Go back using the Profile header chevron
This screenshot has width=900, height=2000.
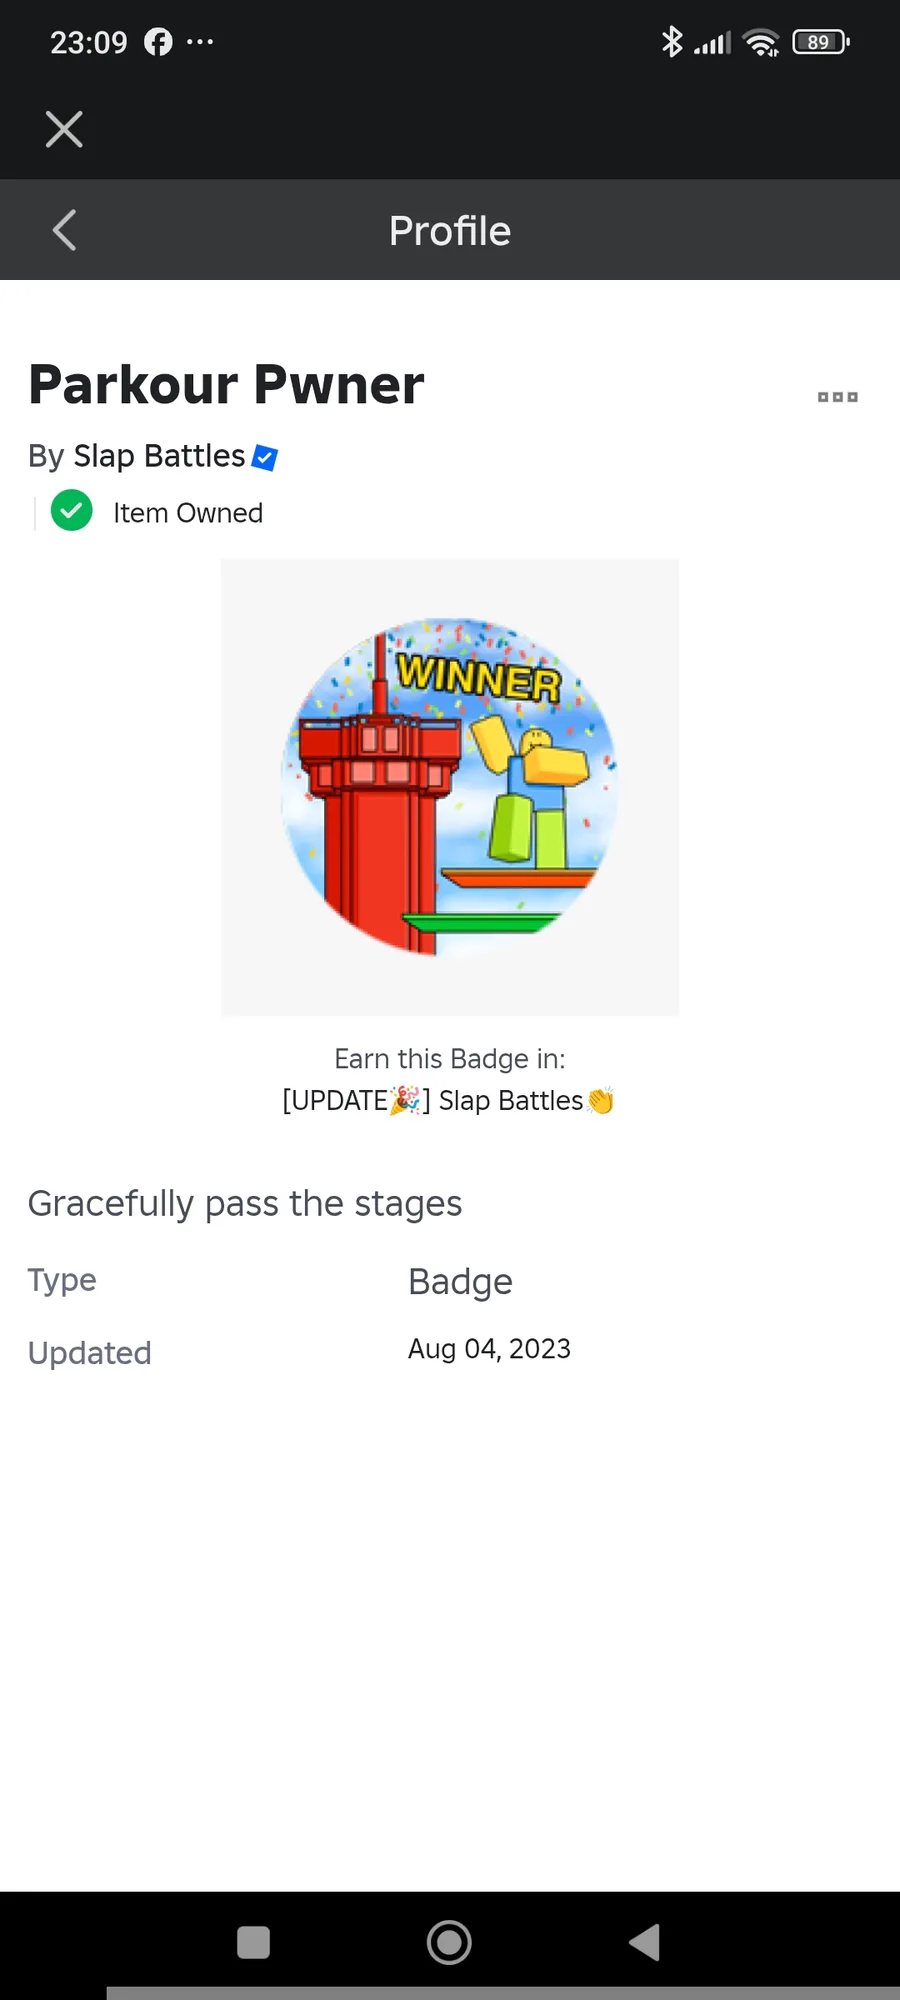click(64, 230)
